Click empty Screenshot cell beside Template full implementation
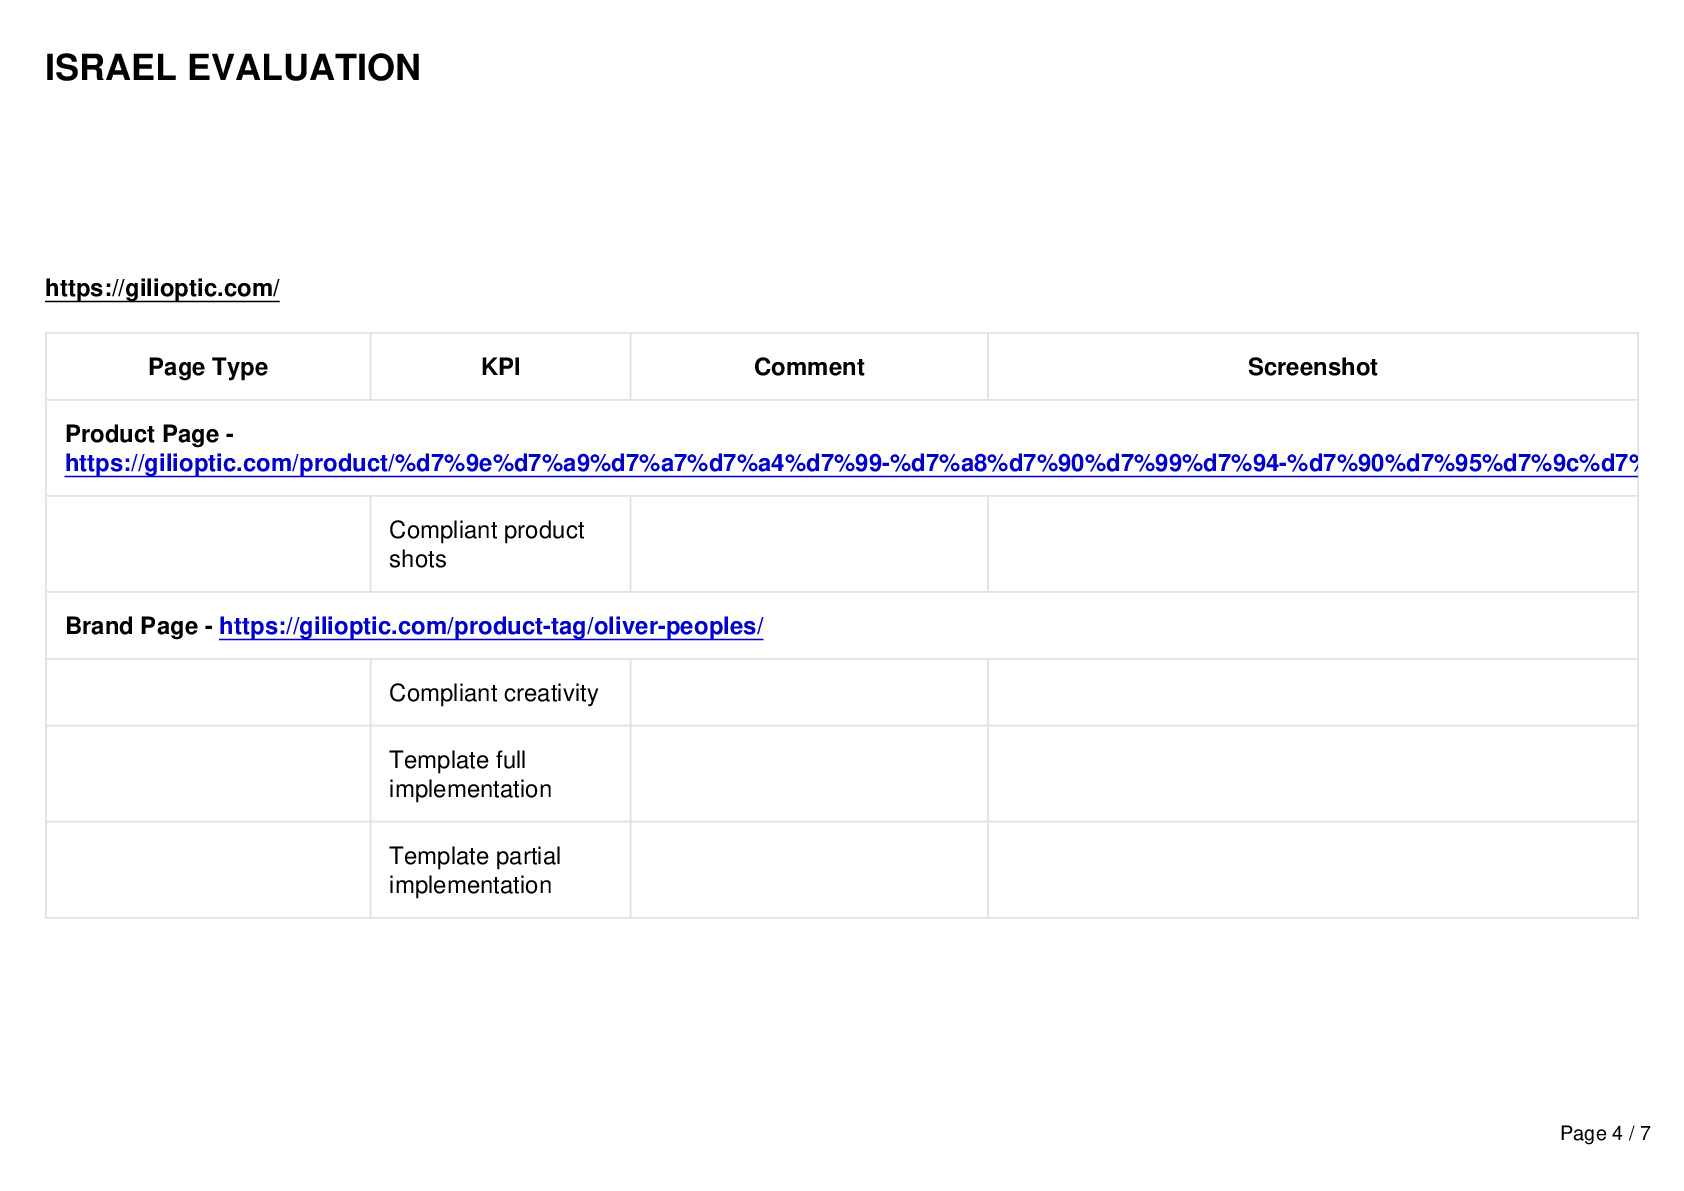The height and width of the screenshot is (1191, 1684). click(x=1313, y=774)
